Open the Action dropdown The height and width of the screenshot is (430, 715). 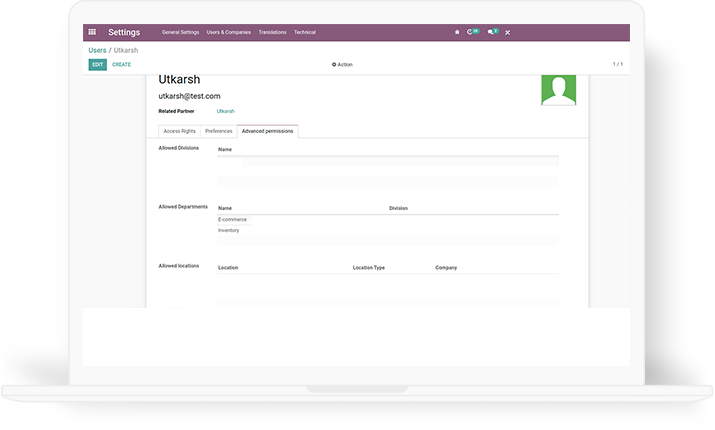(x=342, y=65)
